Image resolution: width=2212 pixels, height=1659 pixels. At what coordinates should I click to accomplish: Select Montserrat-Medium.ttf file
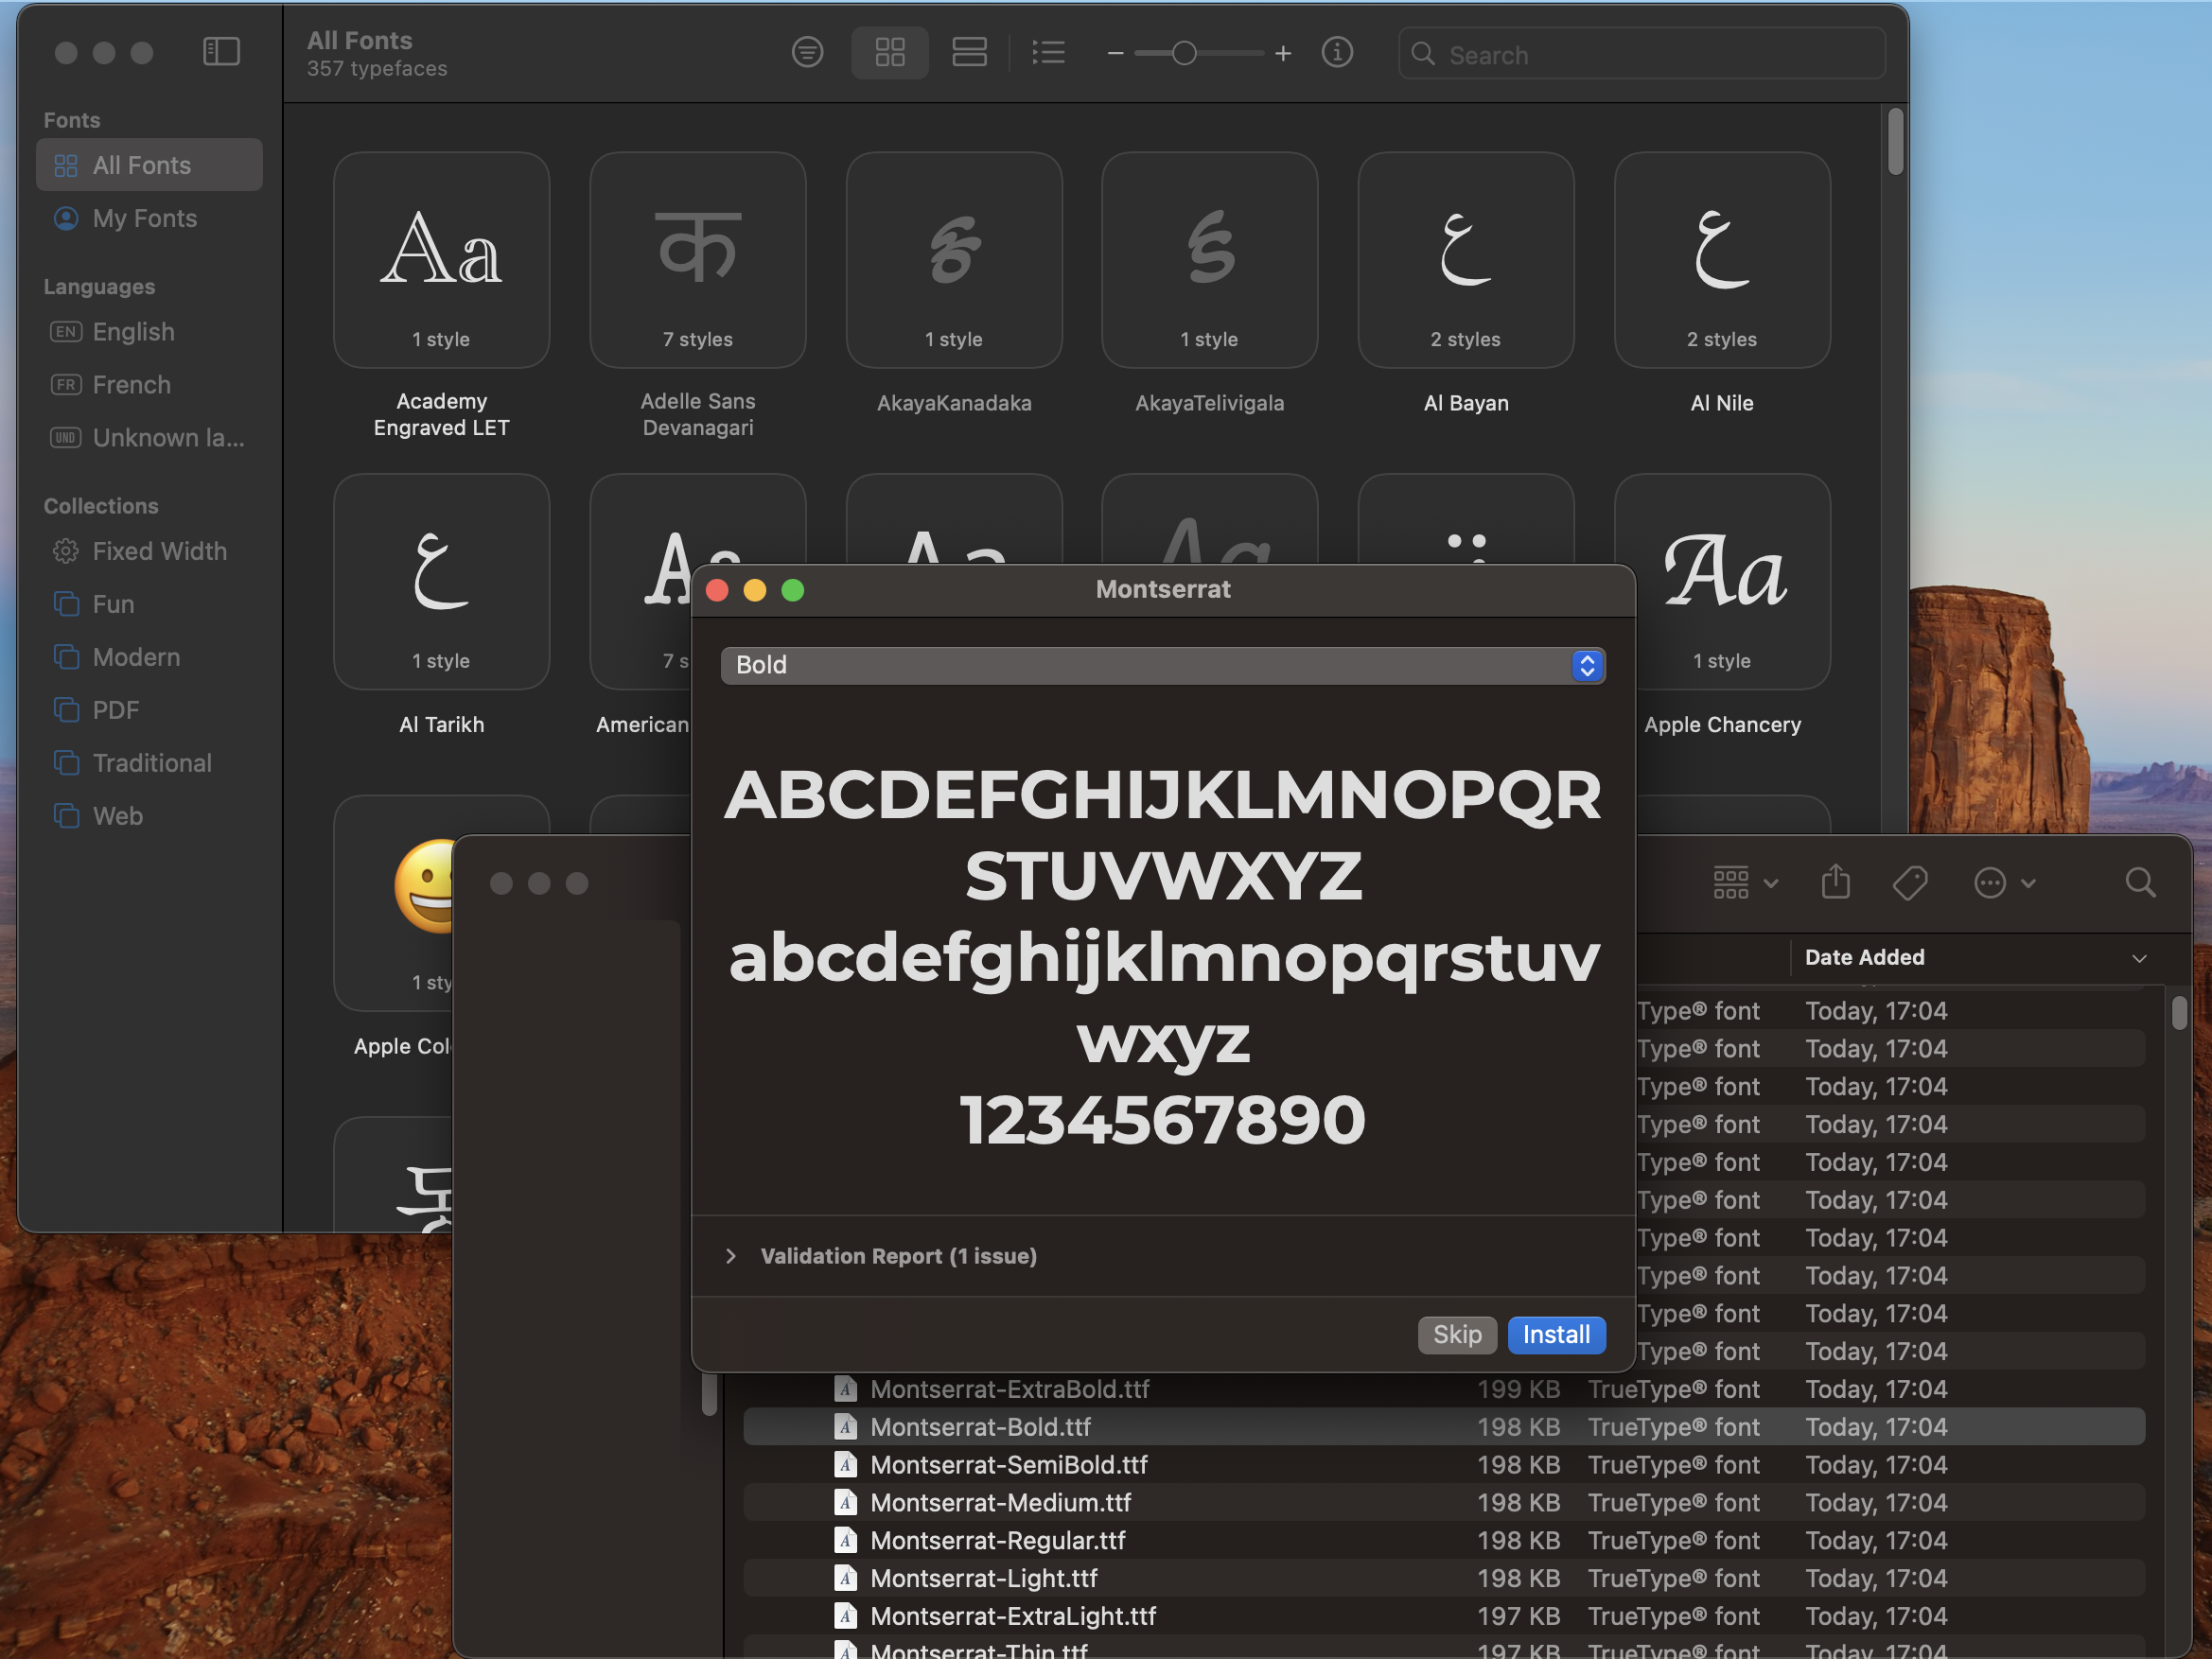1444,1503
